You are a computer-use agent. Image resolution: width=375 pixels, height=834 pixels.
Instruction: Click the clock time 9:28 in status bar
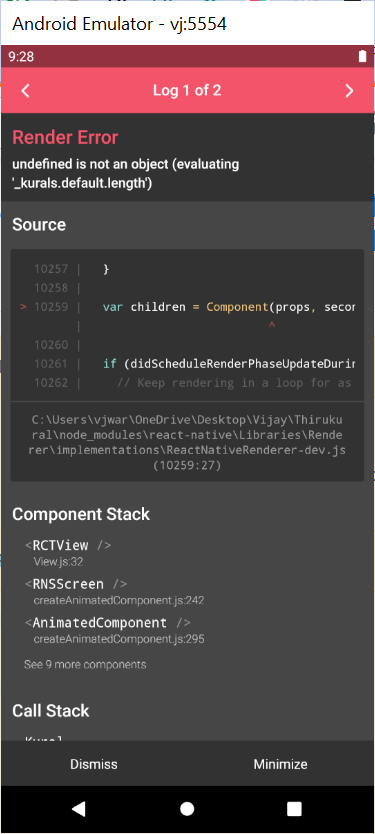coord(21,57)
